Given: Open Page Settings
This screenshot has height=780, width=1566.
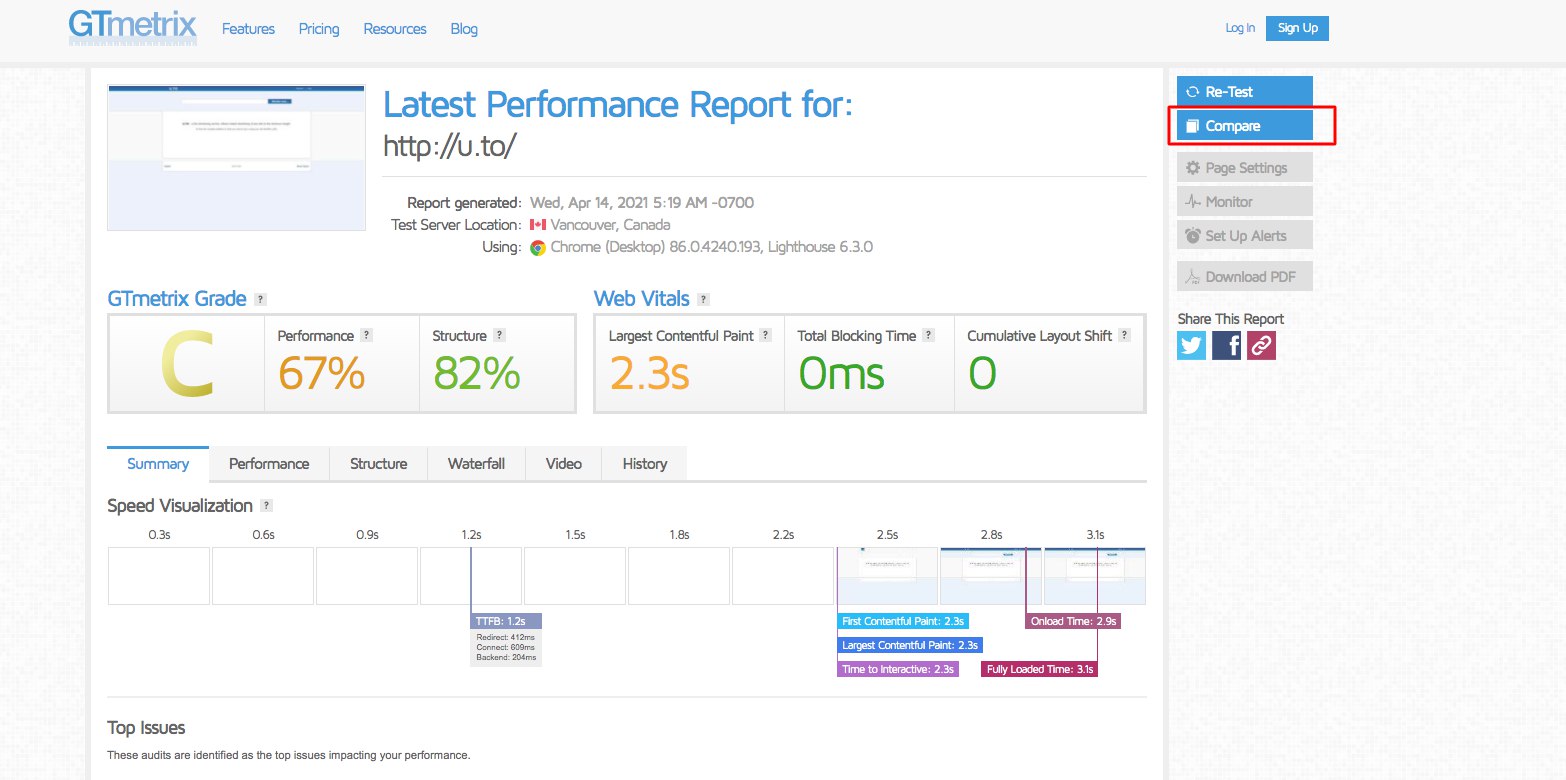Looking at the screenshot, I should pos(1245,168).
